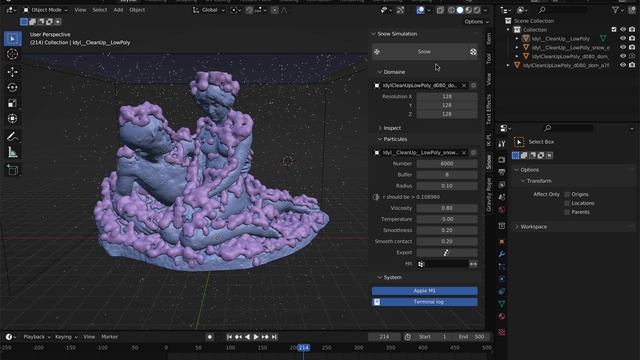This screenshot has width=640, height=360.
Task: Toggle snapping magnet in header
Action: point(249,10)
